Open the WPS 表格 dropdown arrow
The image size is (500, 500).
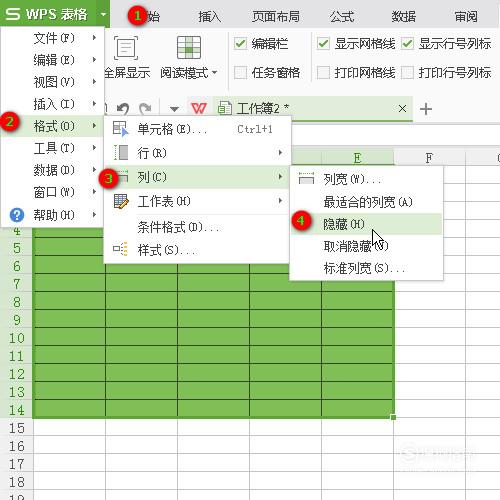[103, 14]
